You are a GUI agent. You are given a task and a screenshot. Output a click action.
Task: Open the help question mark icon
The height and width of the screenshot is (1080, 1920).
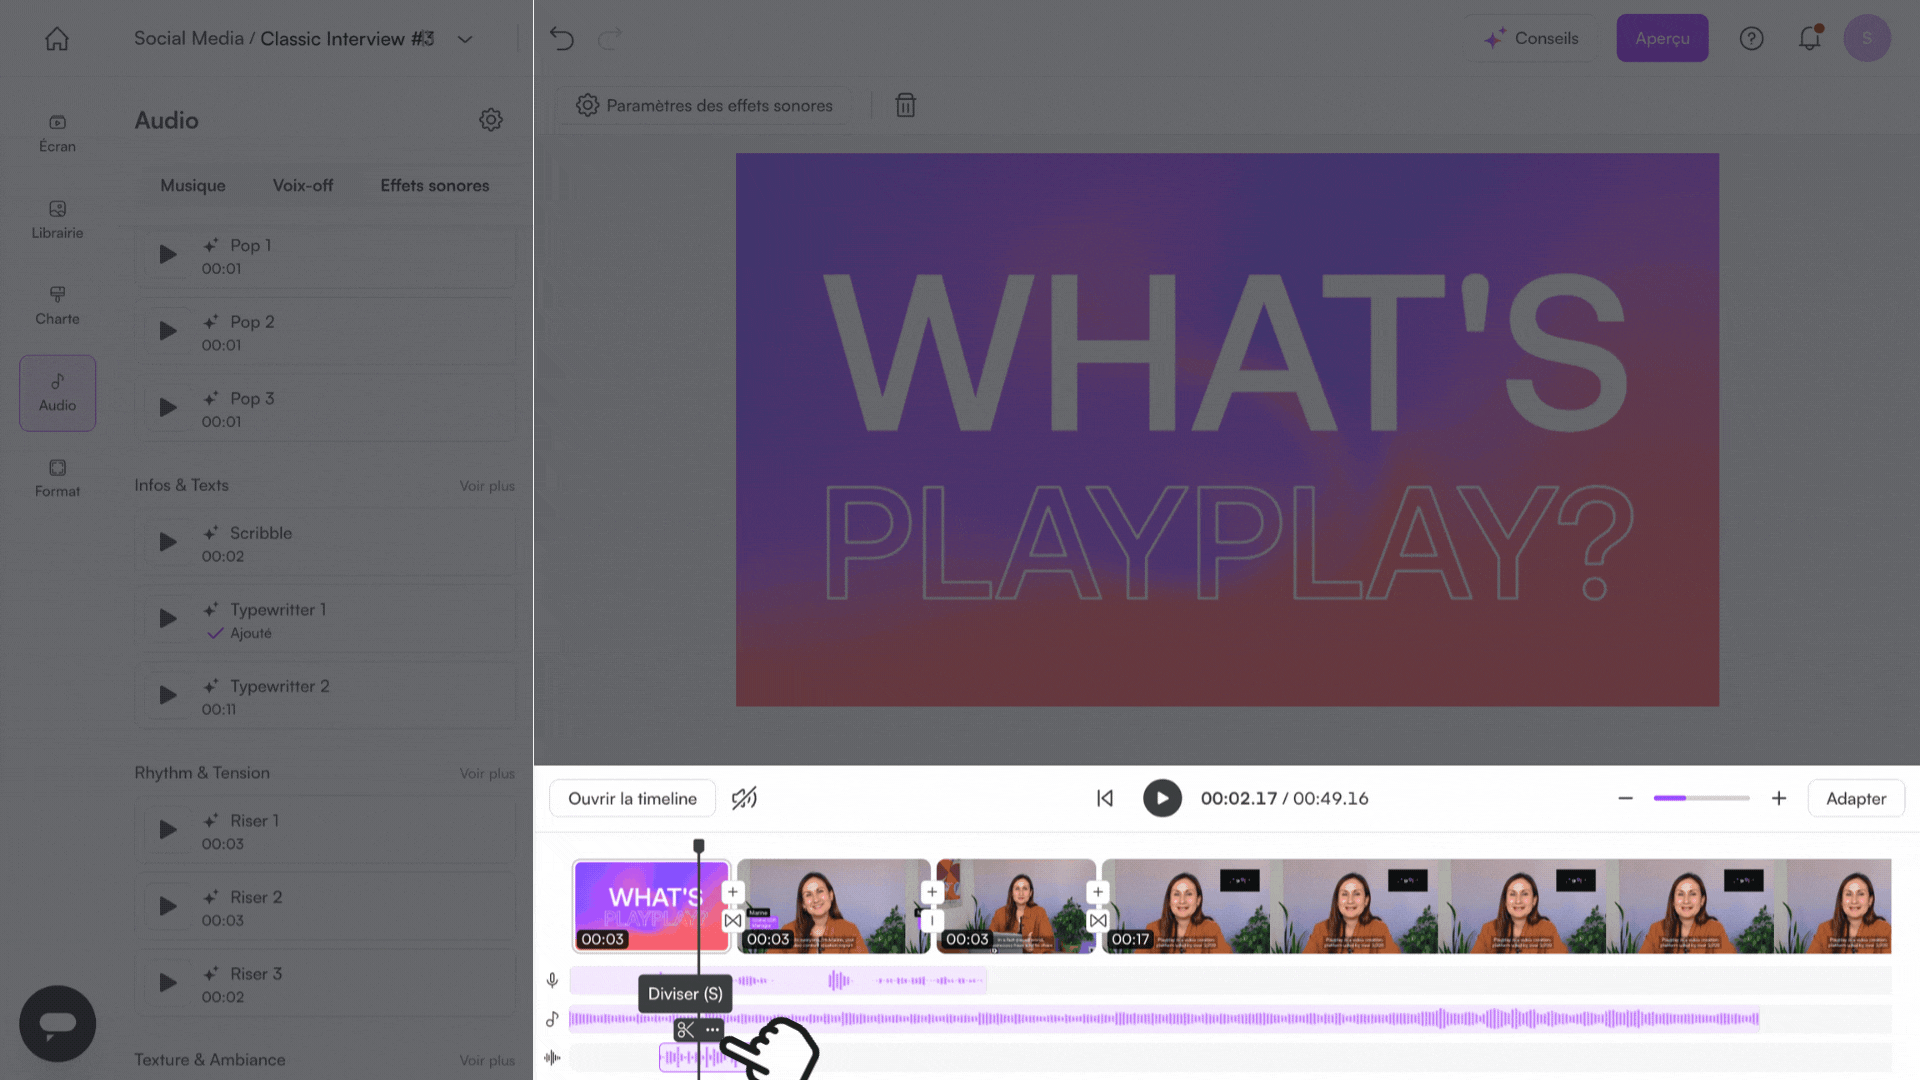(1751, 39)
